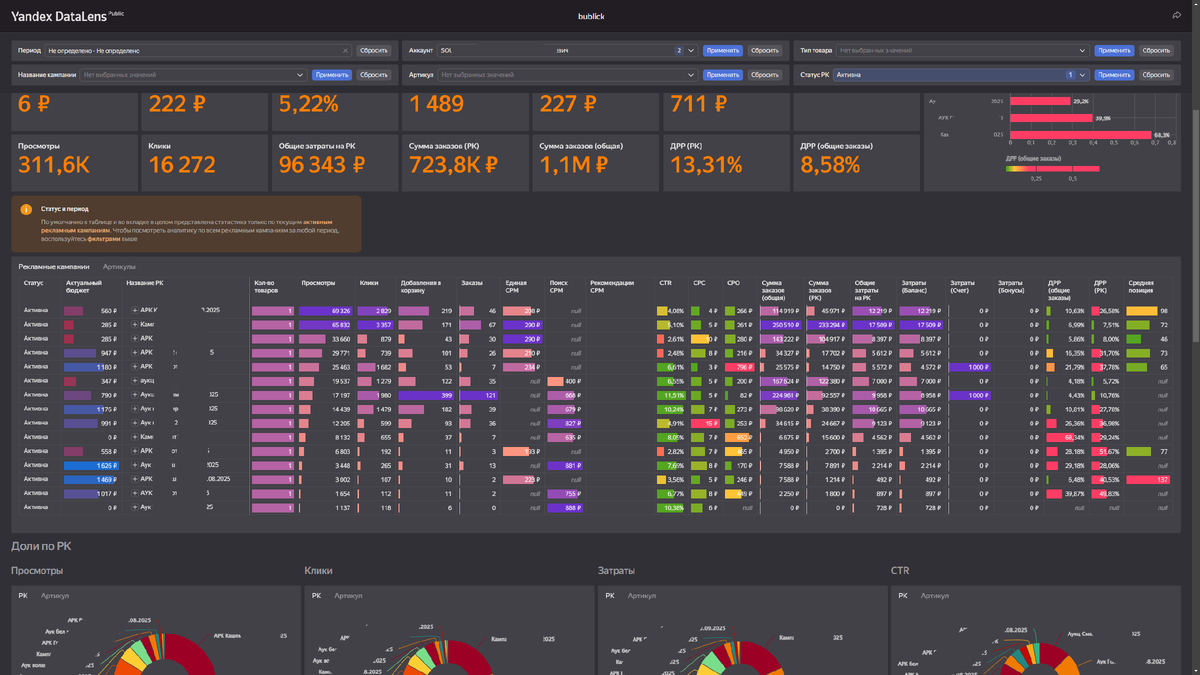1200x675 pixels.
Task: Apply the Статус РК filter
Action: (x=1114, y=75)
